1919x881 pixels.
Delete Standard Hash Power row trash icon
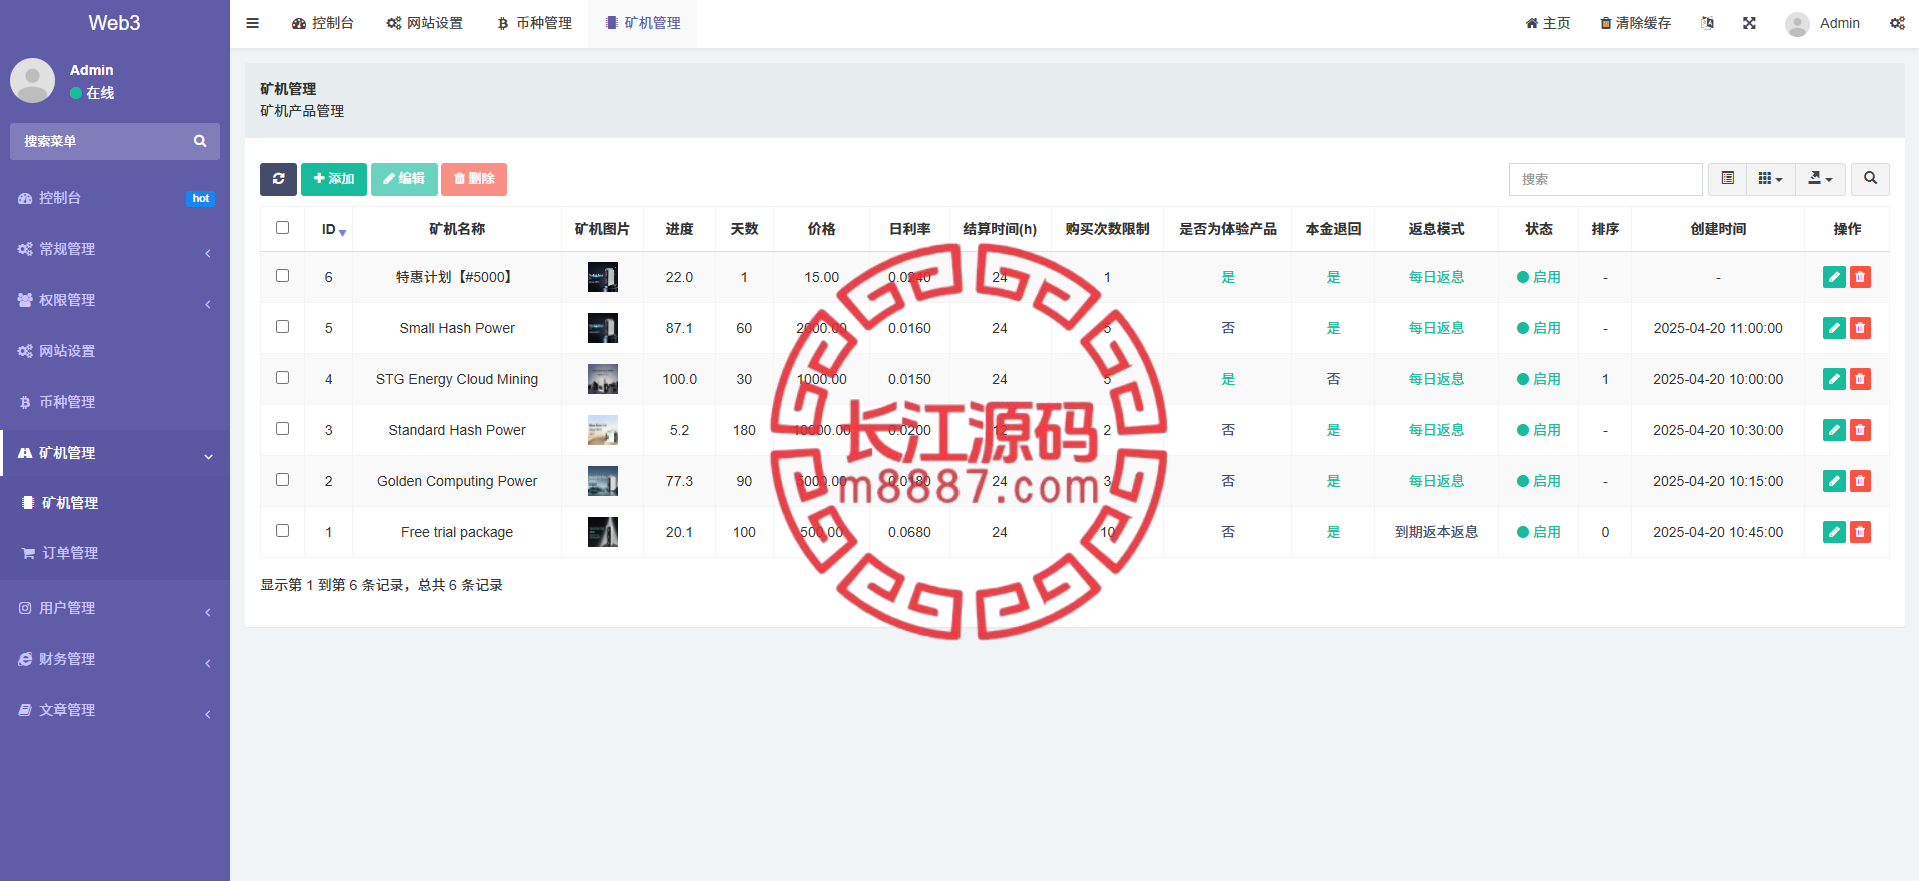coord(1860,430)
